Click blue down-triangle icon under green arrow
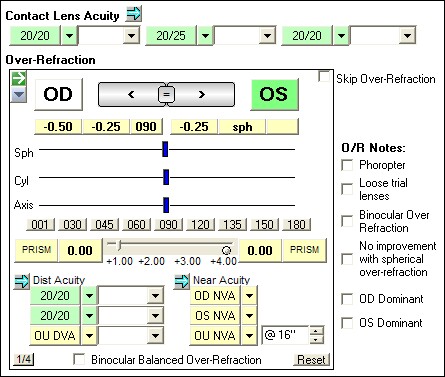The height and width of the screenshot is (377, 445). click(19, 95)
